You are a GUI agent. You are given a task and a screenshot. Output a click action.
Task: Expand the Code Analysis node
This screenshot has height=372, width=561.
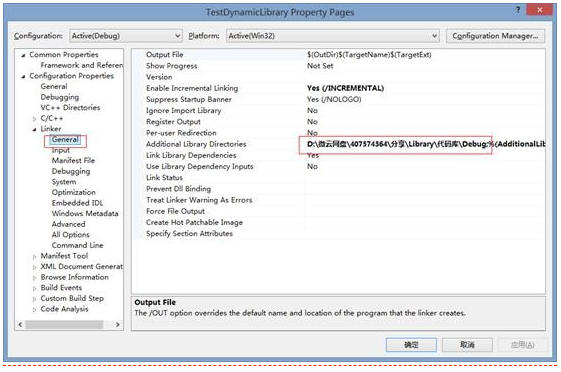point(34,309)
